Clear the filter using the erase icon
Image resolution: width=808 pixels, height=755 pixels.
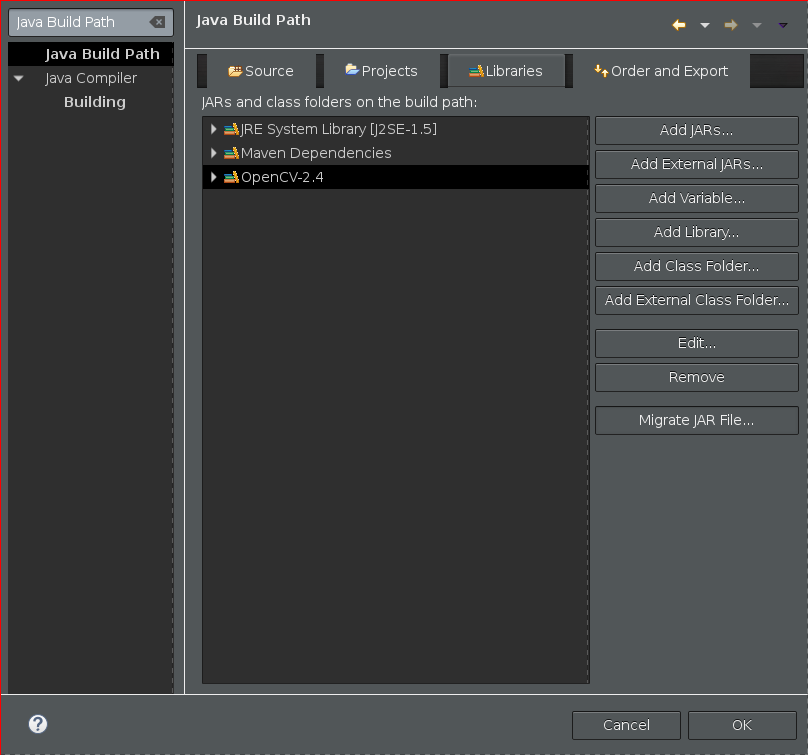pos(156,21)
